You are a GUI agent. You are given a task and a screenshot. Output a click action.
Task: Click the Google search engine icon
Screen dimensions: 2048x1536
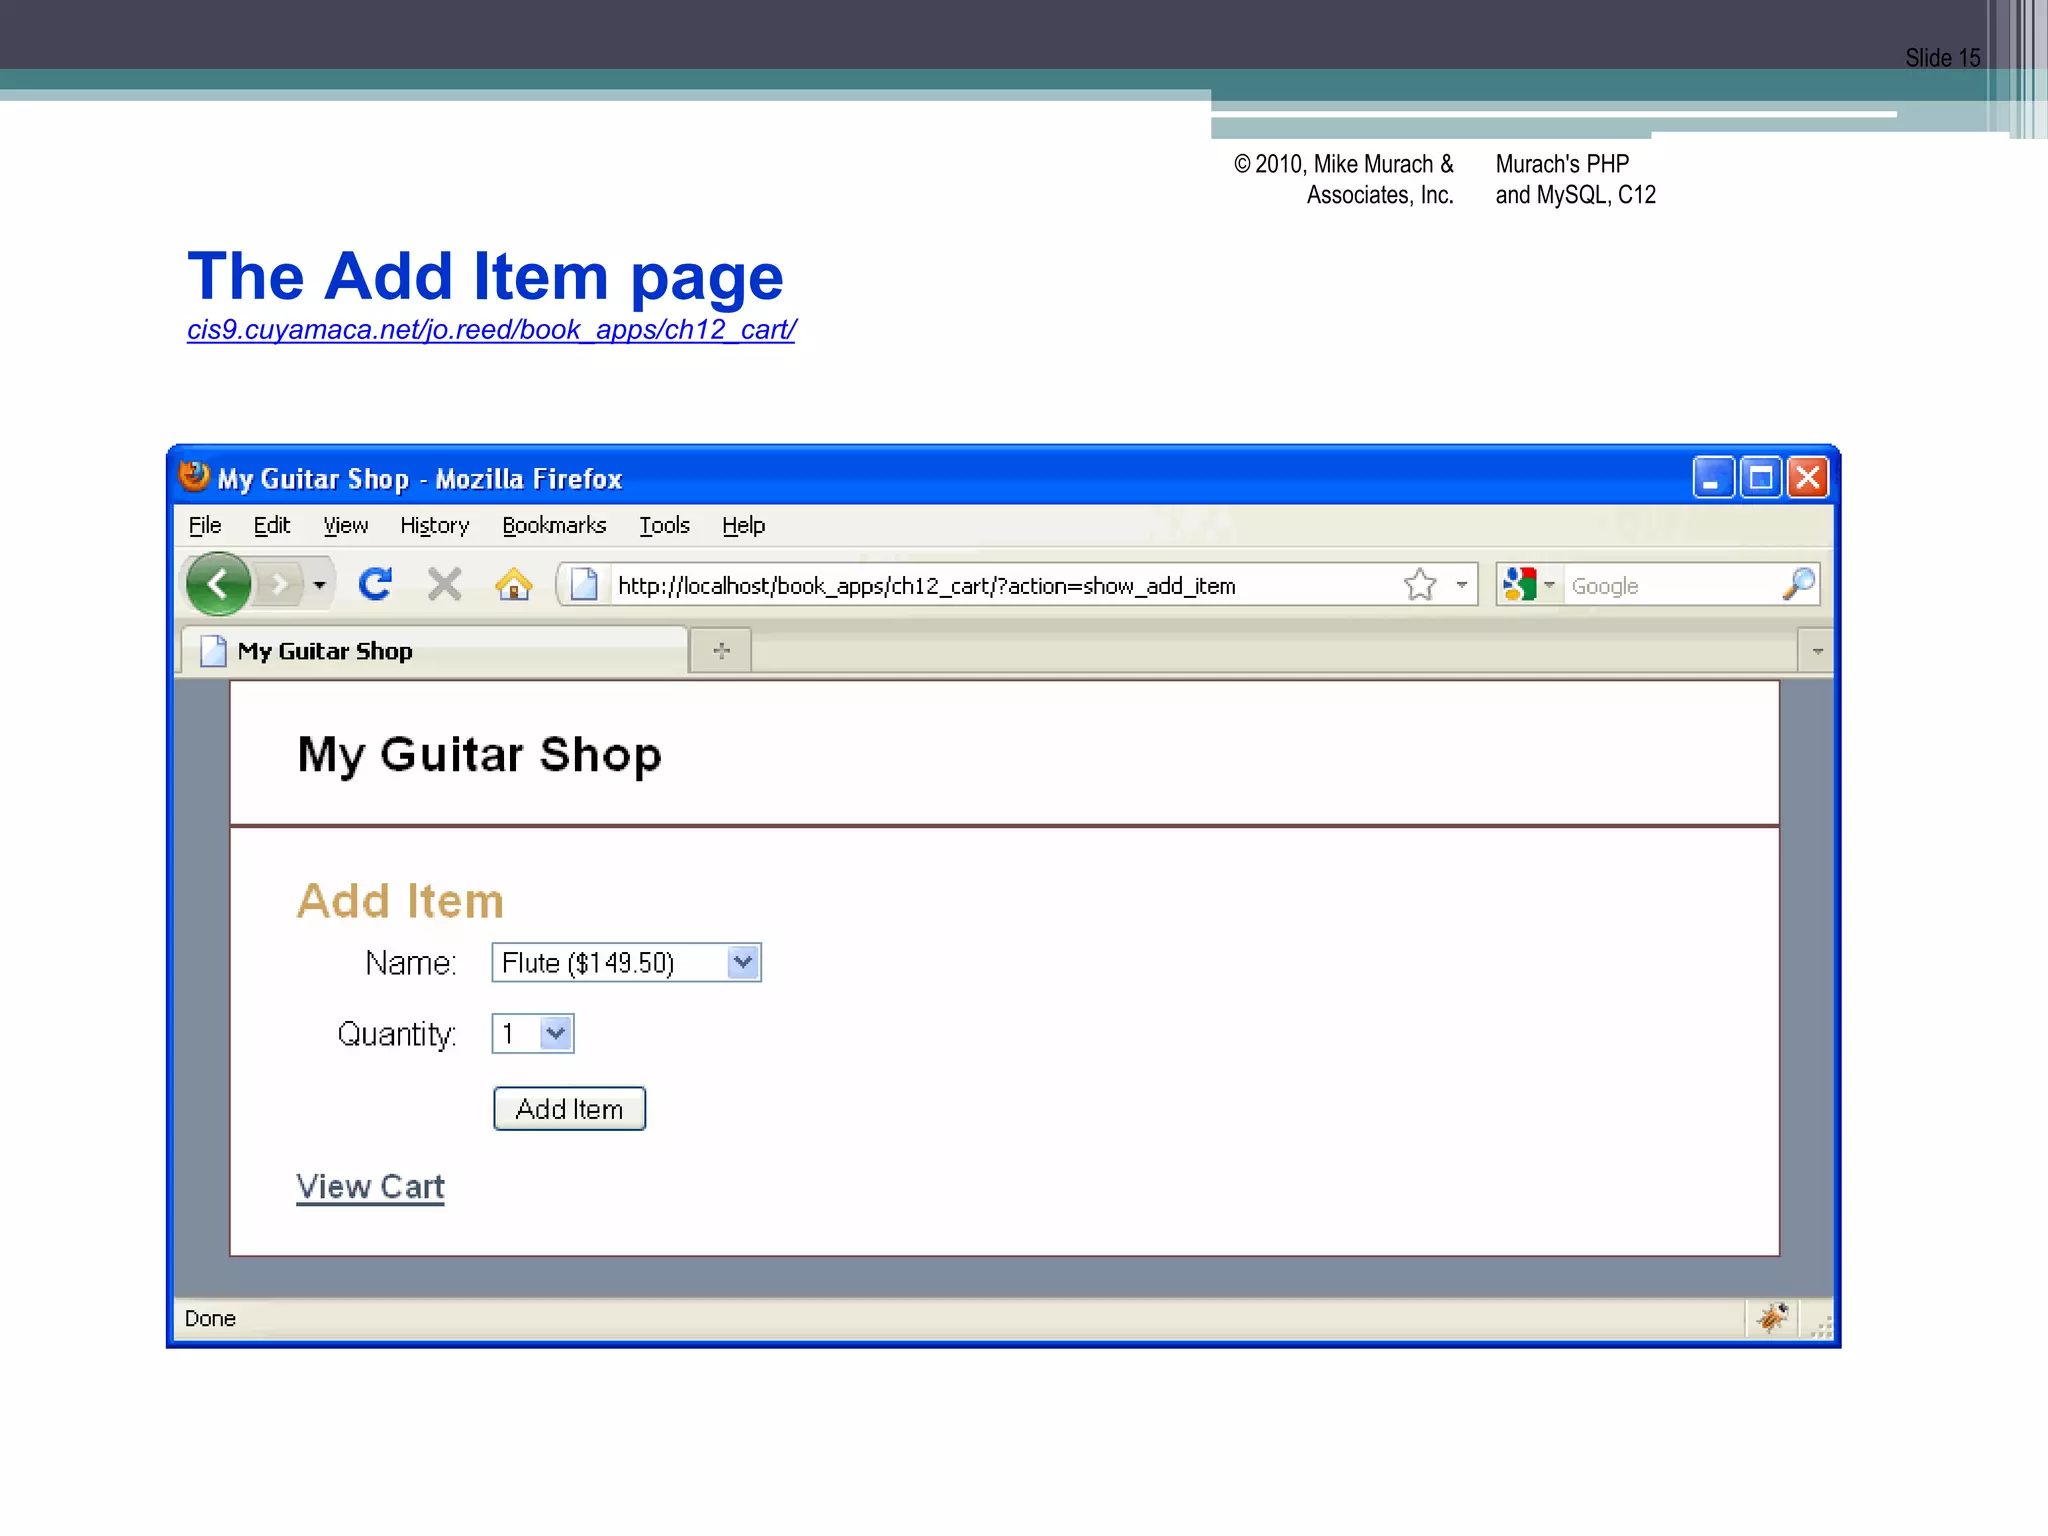pos(1519,584)
